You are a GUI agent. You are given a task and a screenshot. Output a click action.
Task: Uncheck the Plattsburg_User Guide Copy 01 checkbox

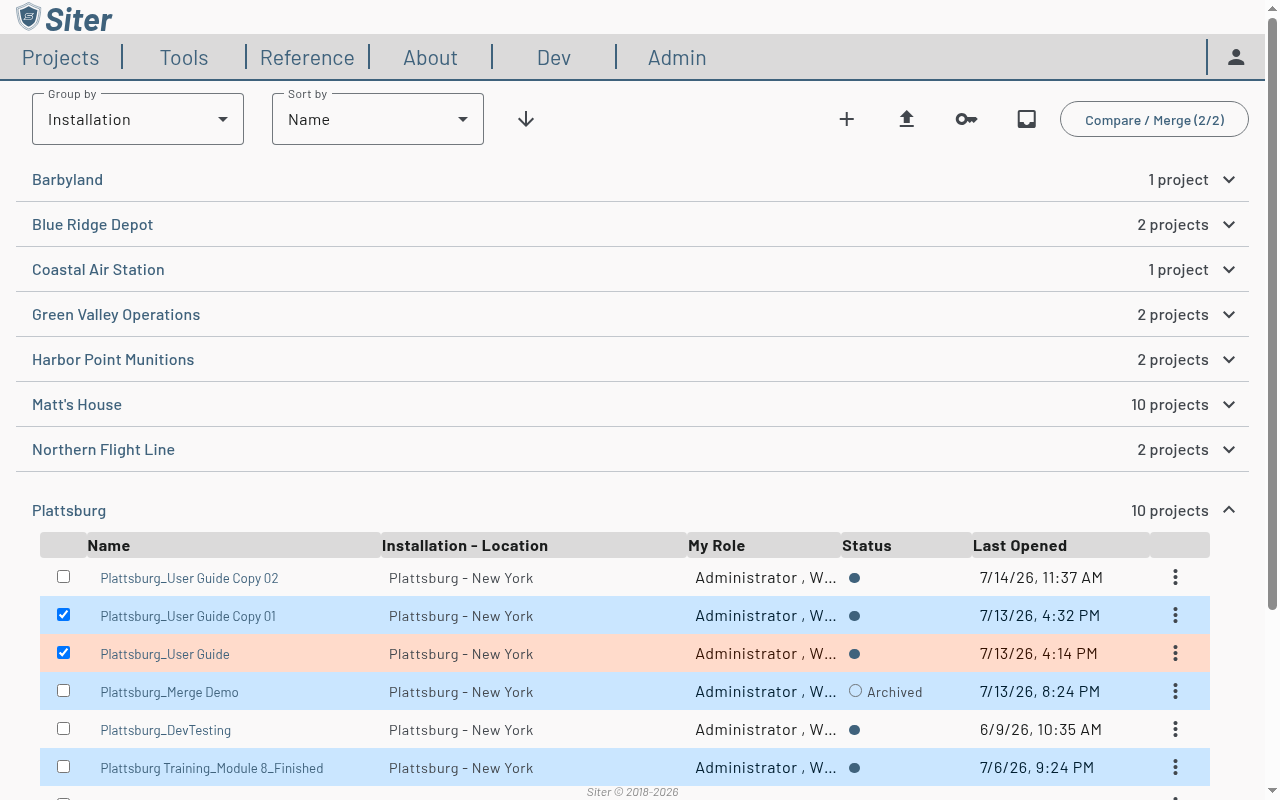point(64,615)
